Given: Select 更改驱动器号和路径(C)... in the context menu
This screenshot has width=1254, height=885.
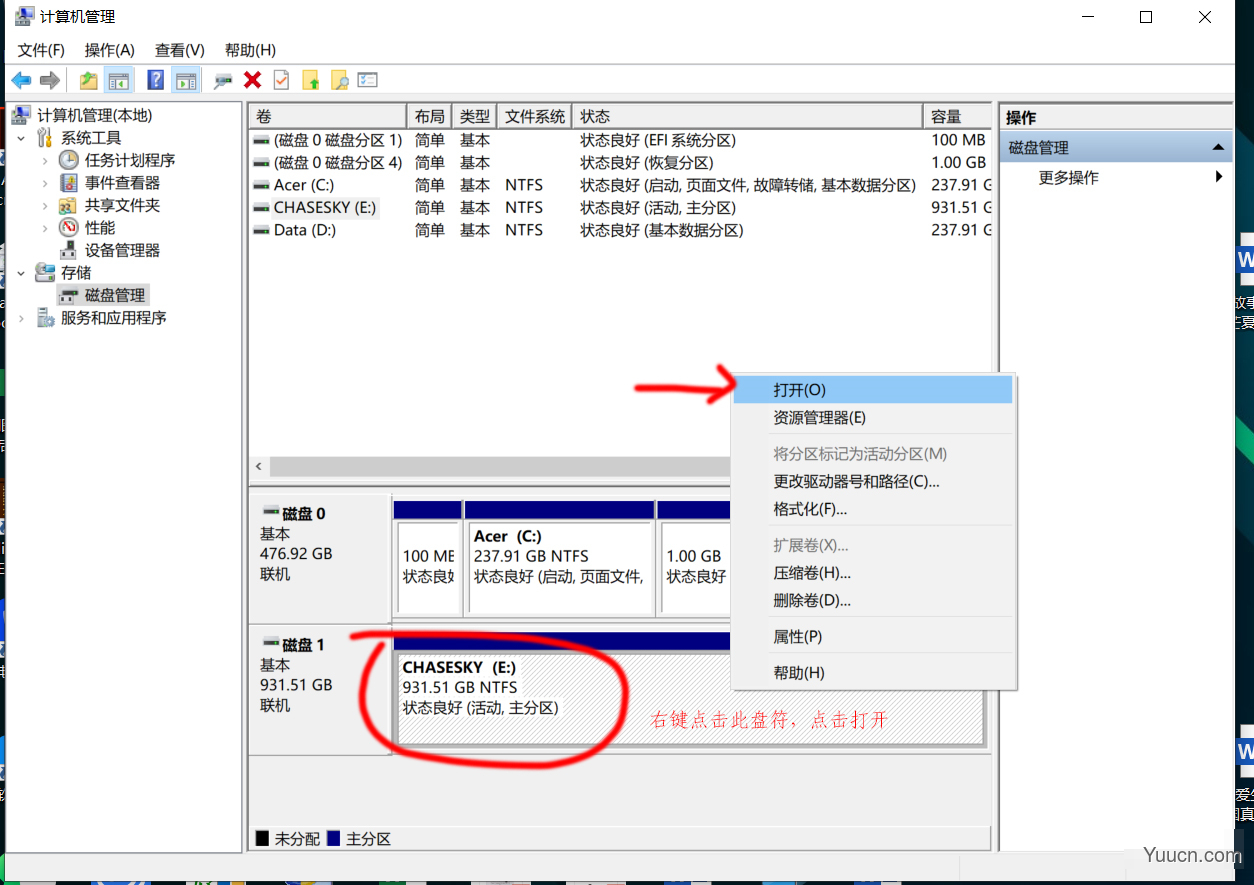Looking at the screenshot, I should [x=873, y=481].
